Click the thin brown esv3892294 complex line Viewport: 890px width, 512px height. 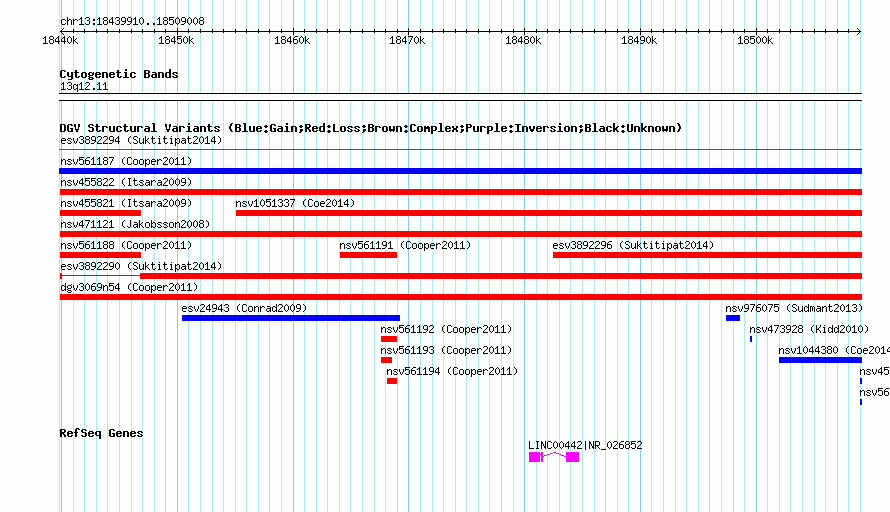coord(460,150)
